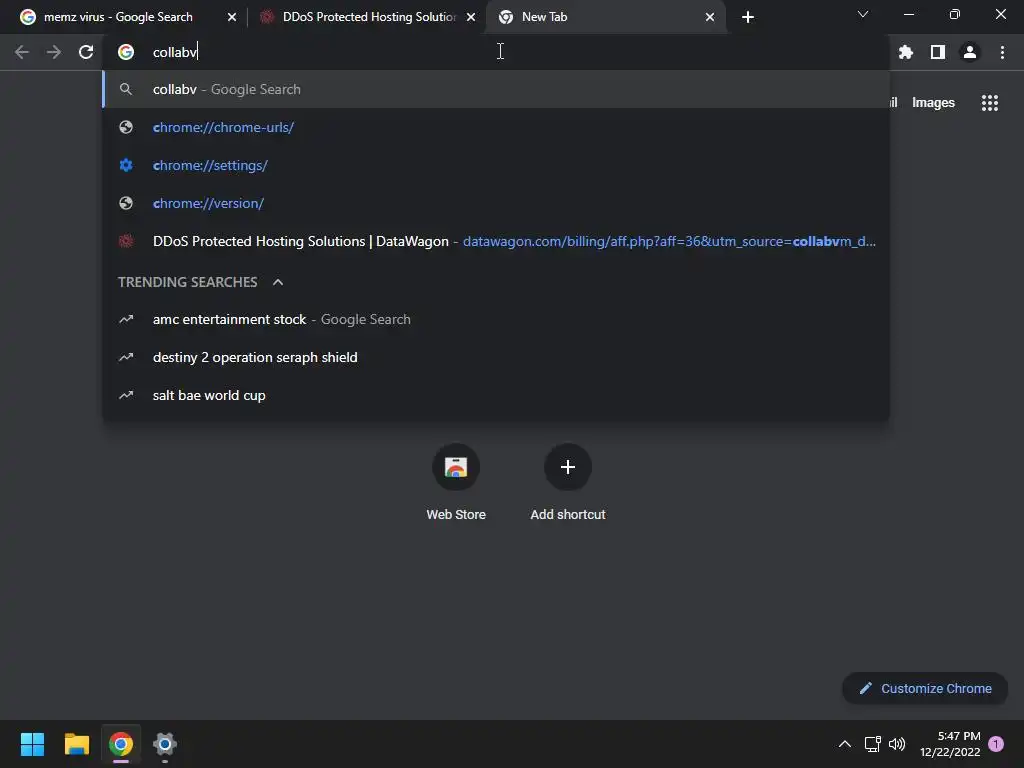
Task: Click the globe icon beside chrome://version/
Action: pyautogui.click(x=126, y=203)
